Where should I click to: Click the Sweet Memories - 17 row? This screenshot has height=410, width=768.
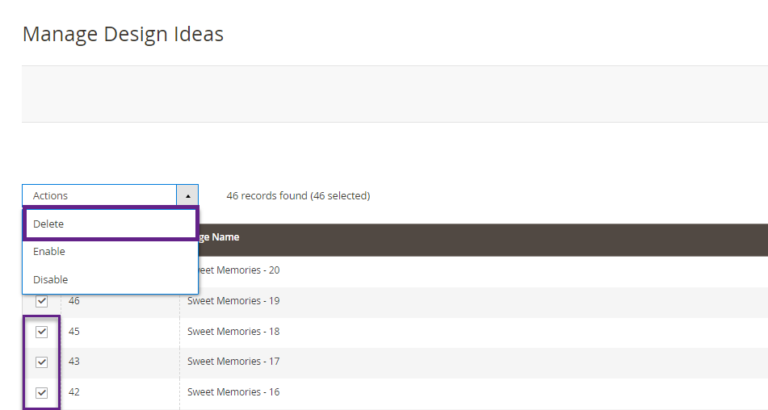pos(233,362)
